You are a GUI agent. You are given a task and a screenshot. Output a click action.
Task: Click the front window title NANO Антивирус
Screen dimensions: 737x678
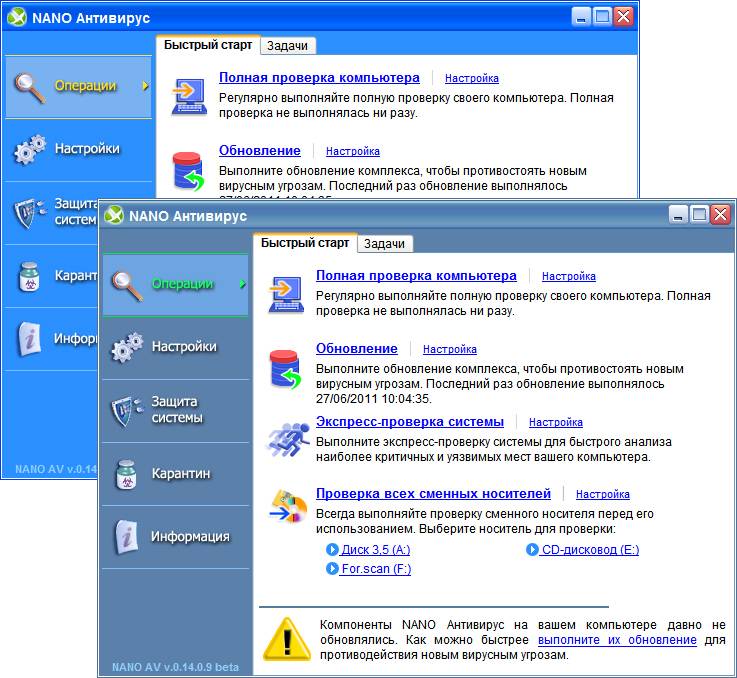[188, 216]
